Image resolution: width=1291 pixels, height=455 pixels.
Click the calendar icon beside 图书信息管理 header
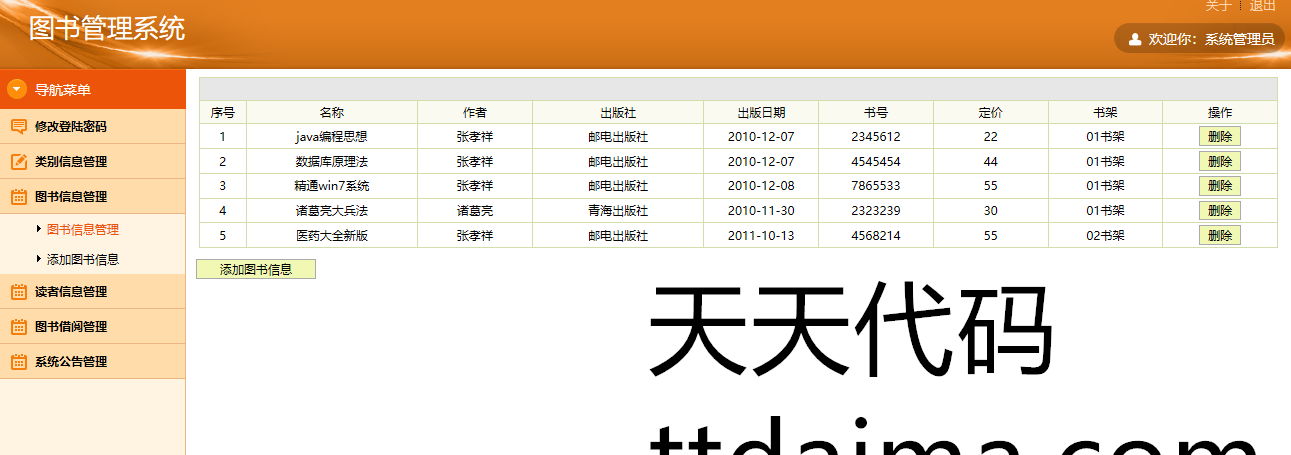pyautogui.click(x=18, y=197)
